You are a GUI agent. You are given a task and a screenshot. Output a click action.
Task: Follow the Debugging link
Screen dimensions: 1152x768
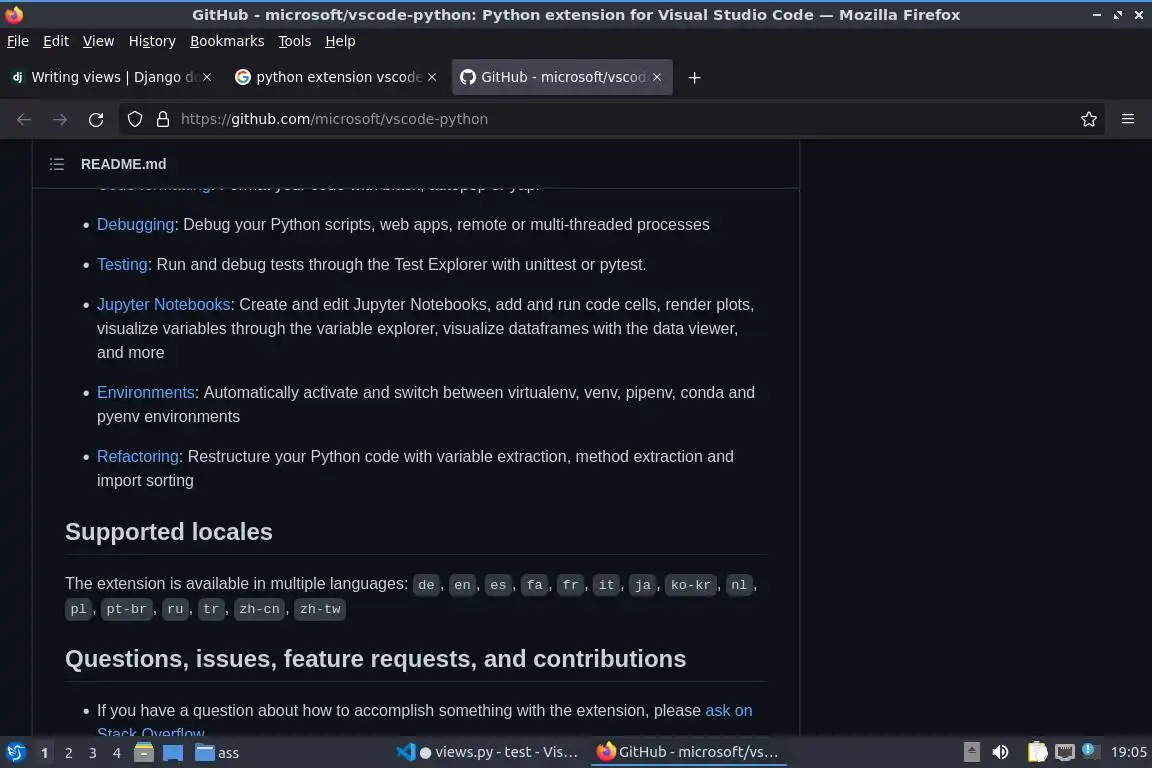[x=135, y=224]
